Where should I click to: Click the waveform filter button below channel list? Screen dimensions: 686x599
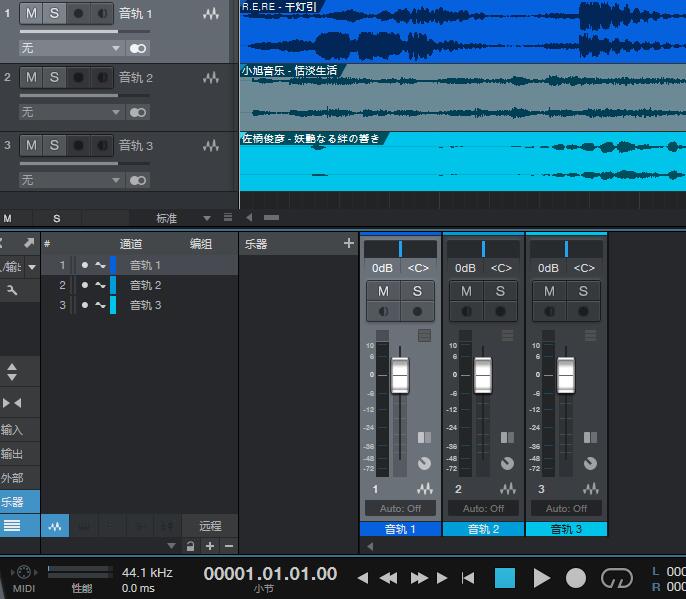(x=55, y=526)
